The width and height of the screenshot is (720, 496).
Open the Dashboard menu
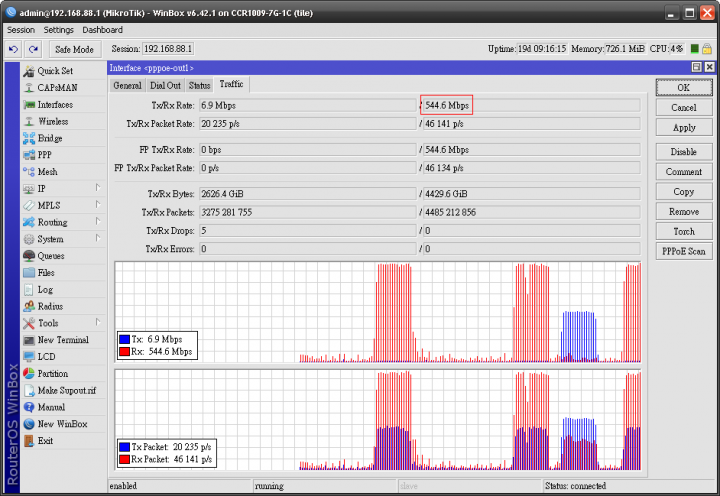click(x=102, y=30)
